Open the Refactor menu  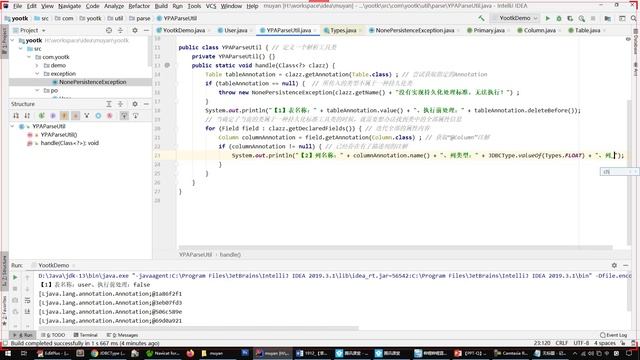click(139, 6)
